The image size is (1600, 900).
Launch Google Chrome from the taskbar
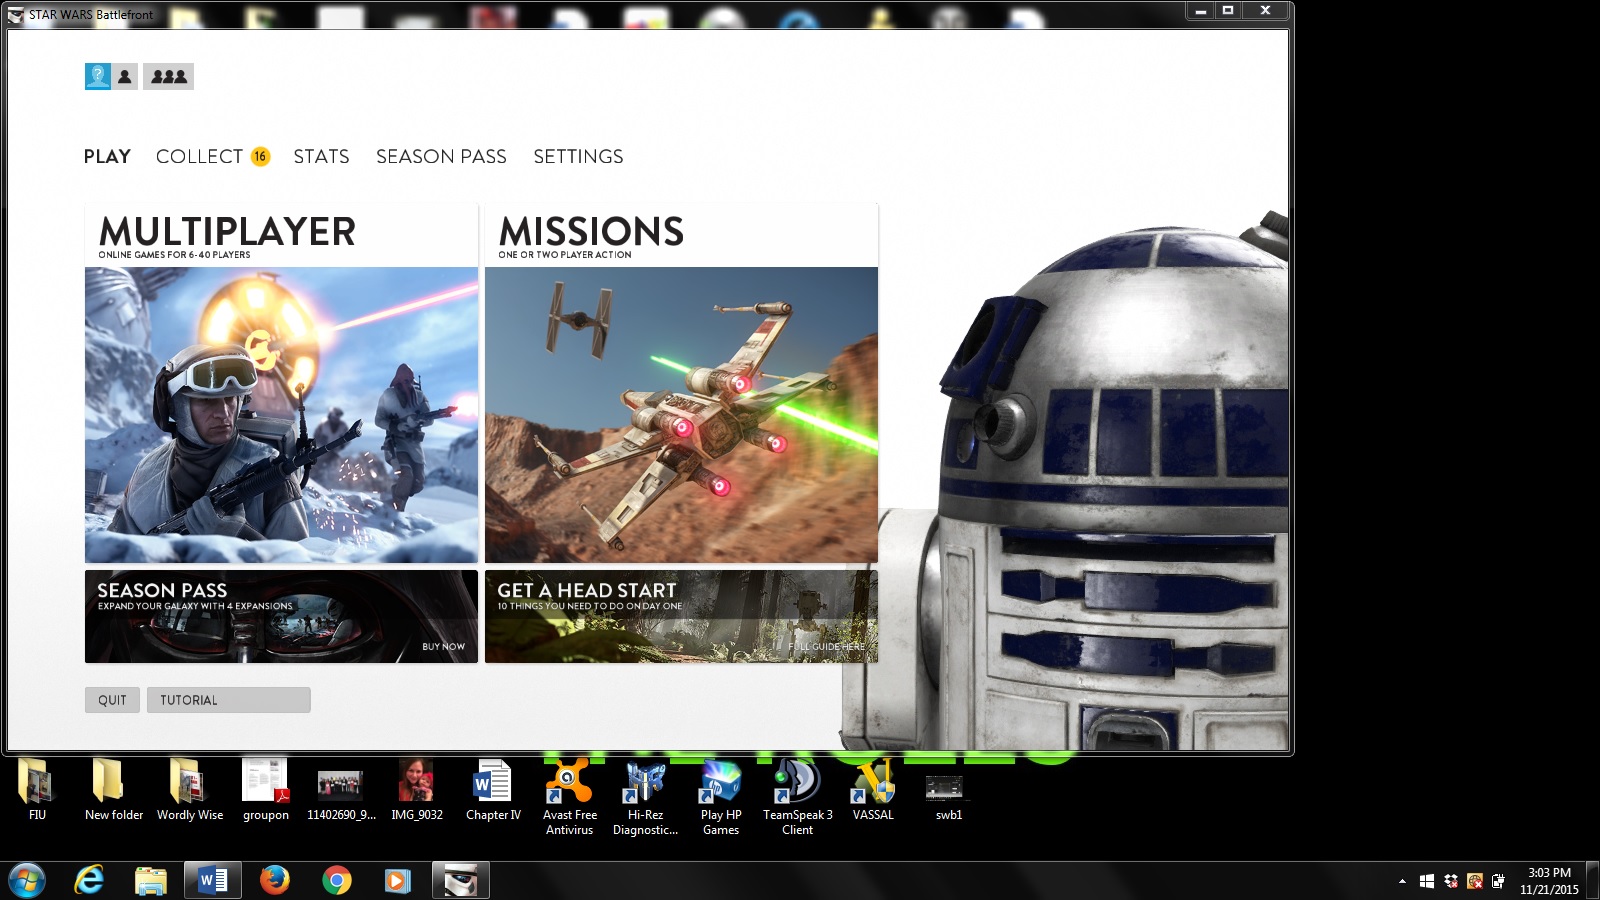click(337, 880)
